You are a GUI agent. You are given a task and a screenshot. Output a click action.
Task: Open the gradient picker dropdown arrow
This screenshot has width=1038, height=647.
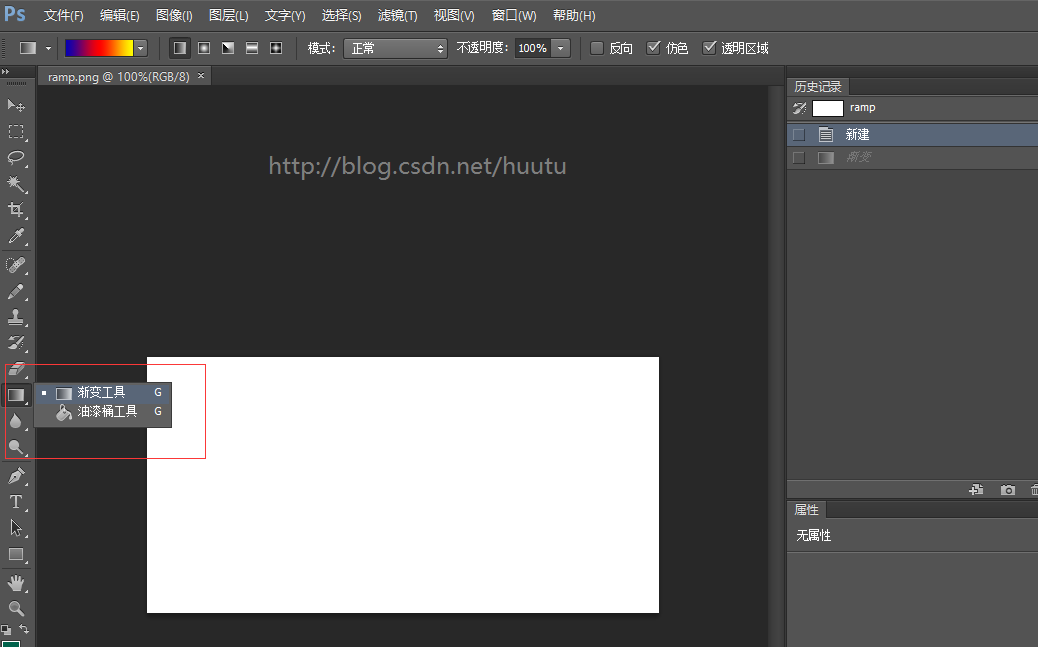(140, 48)
